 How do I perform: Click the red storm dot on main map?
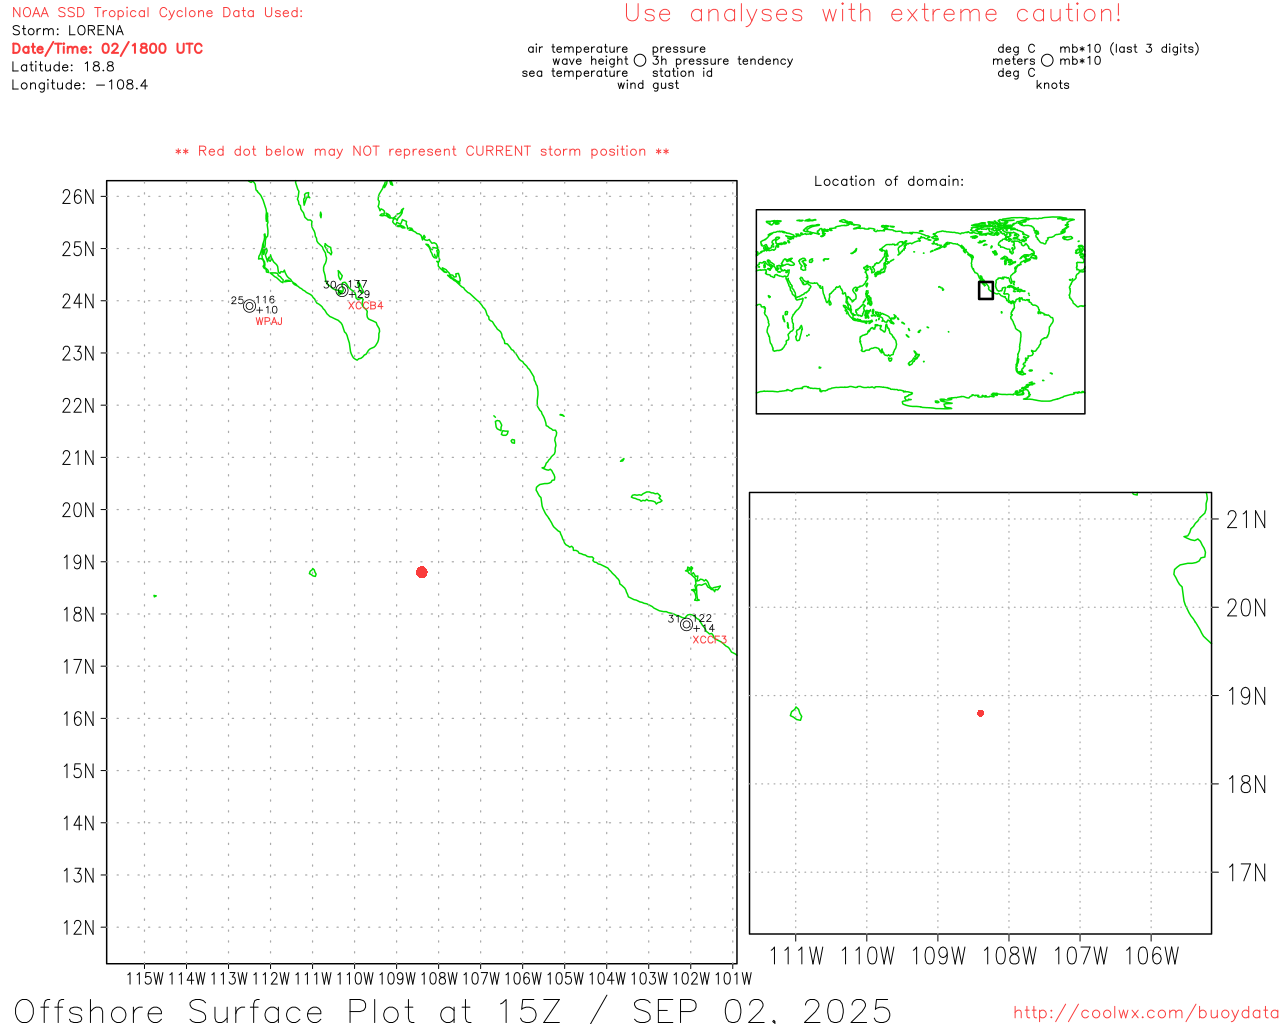pyautogui.click(x=422, y=572)
